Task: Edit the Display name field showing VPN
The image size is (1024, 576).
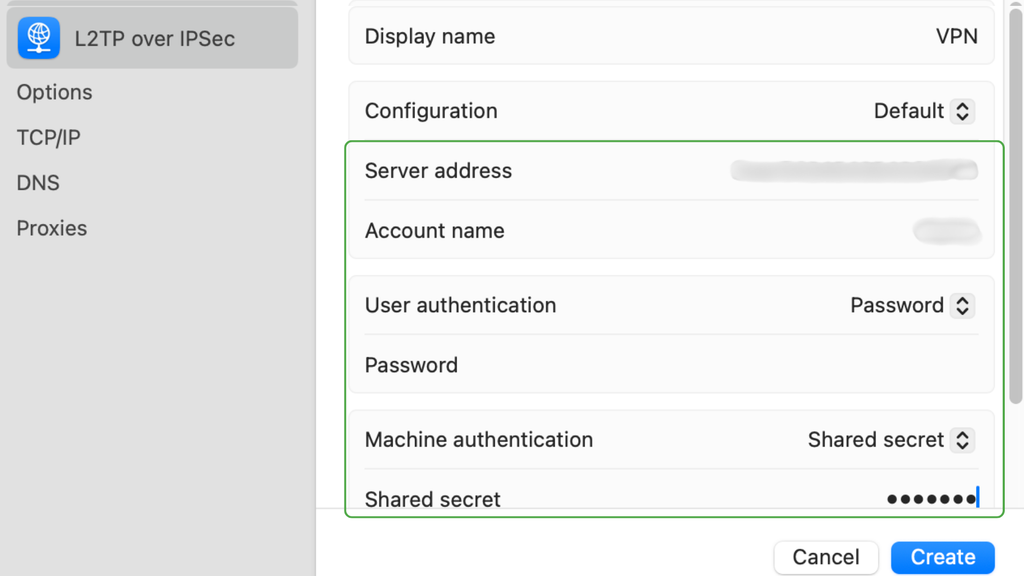Action: (x=957, y=37)
